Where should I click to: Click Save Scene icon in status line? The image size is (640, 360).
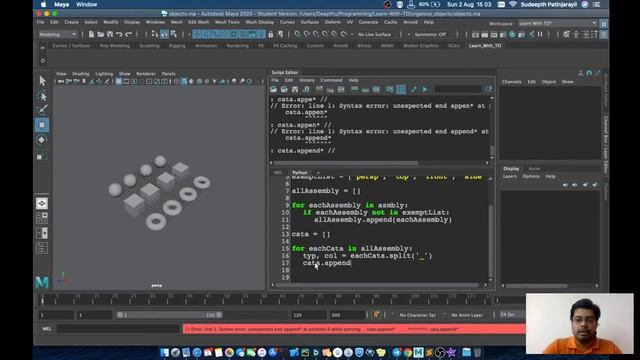click(x=110, y=35)
